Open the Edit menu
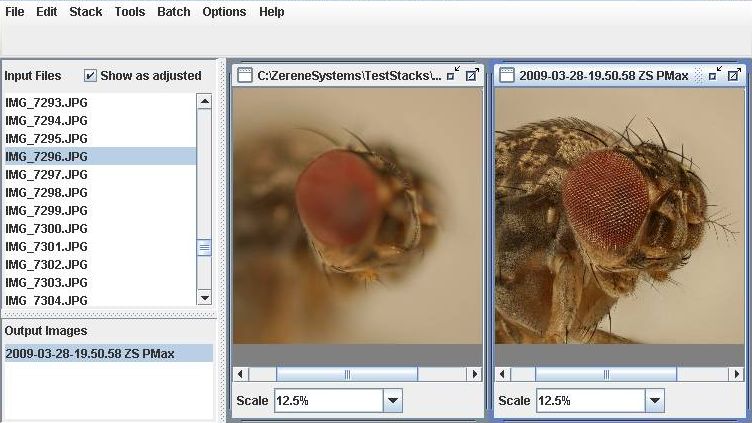752x423 pixels. click(x=47, y=12)
